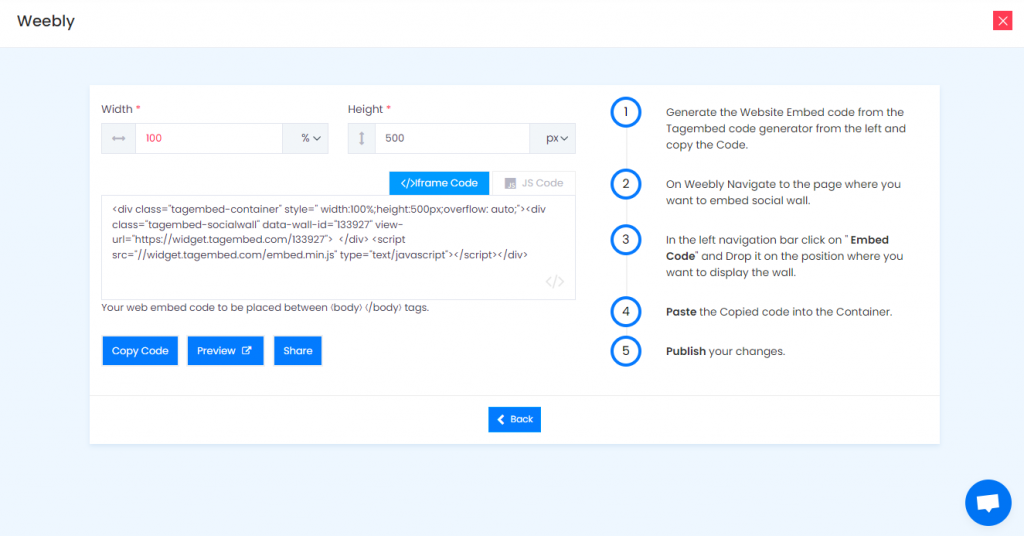The image size is (1024, 536).
Task: Click the 'Embed Code' bold text in instructions
Action: [x=777, y=248]
